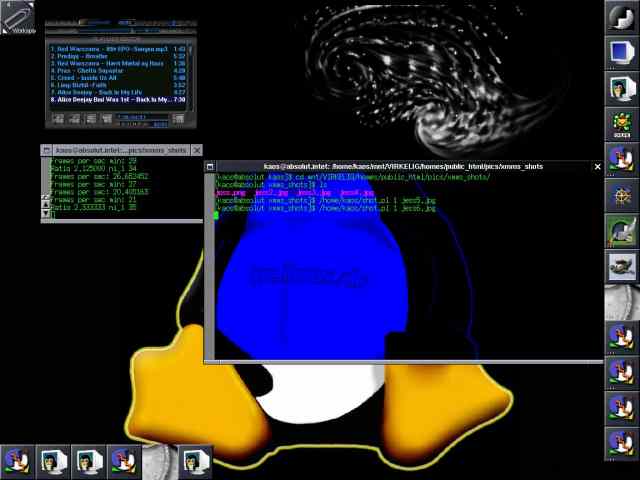
Task: Click the large xmms_shots terminal title bar
Action: tap(403, 167)
